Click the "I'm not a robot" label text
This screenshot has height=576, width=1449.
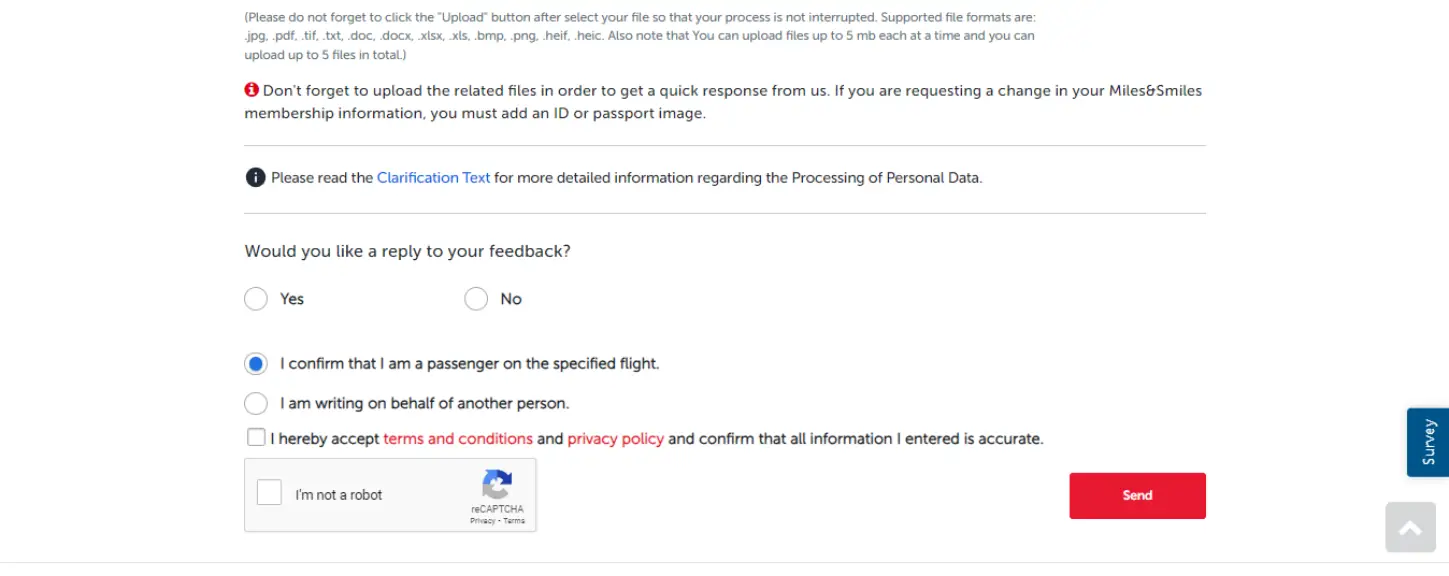pyautogui.click(x=339, y=495)
